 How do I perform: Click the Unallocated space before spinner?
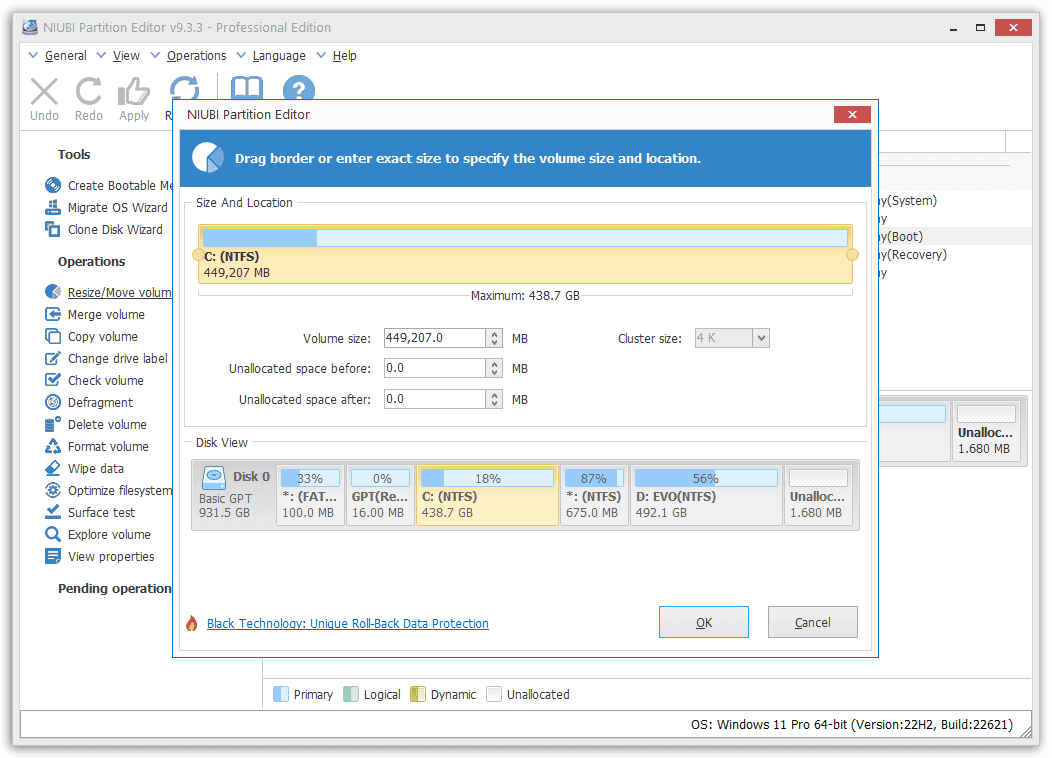pos(494,368)
